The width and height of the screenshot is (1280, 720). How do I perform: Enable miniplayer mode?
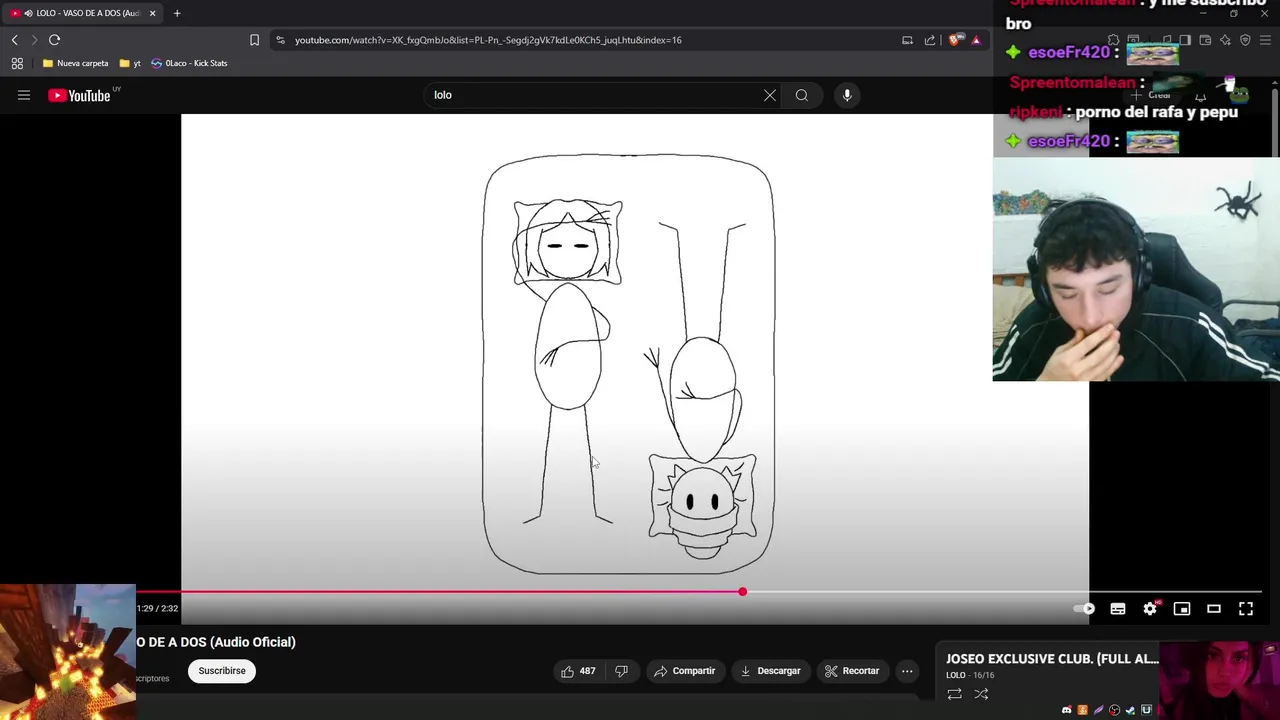click(1182, 608)
